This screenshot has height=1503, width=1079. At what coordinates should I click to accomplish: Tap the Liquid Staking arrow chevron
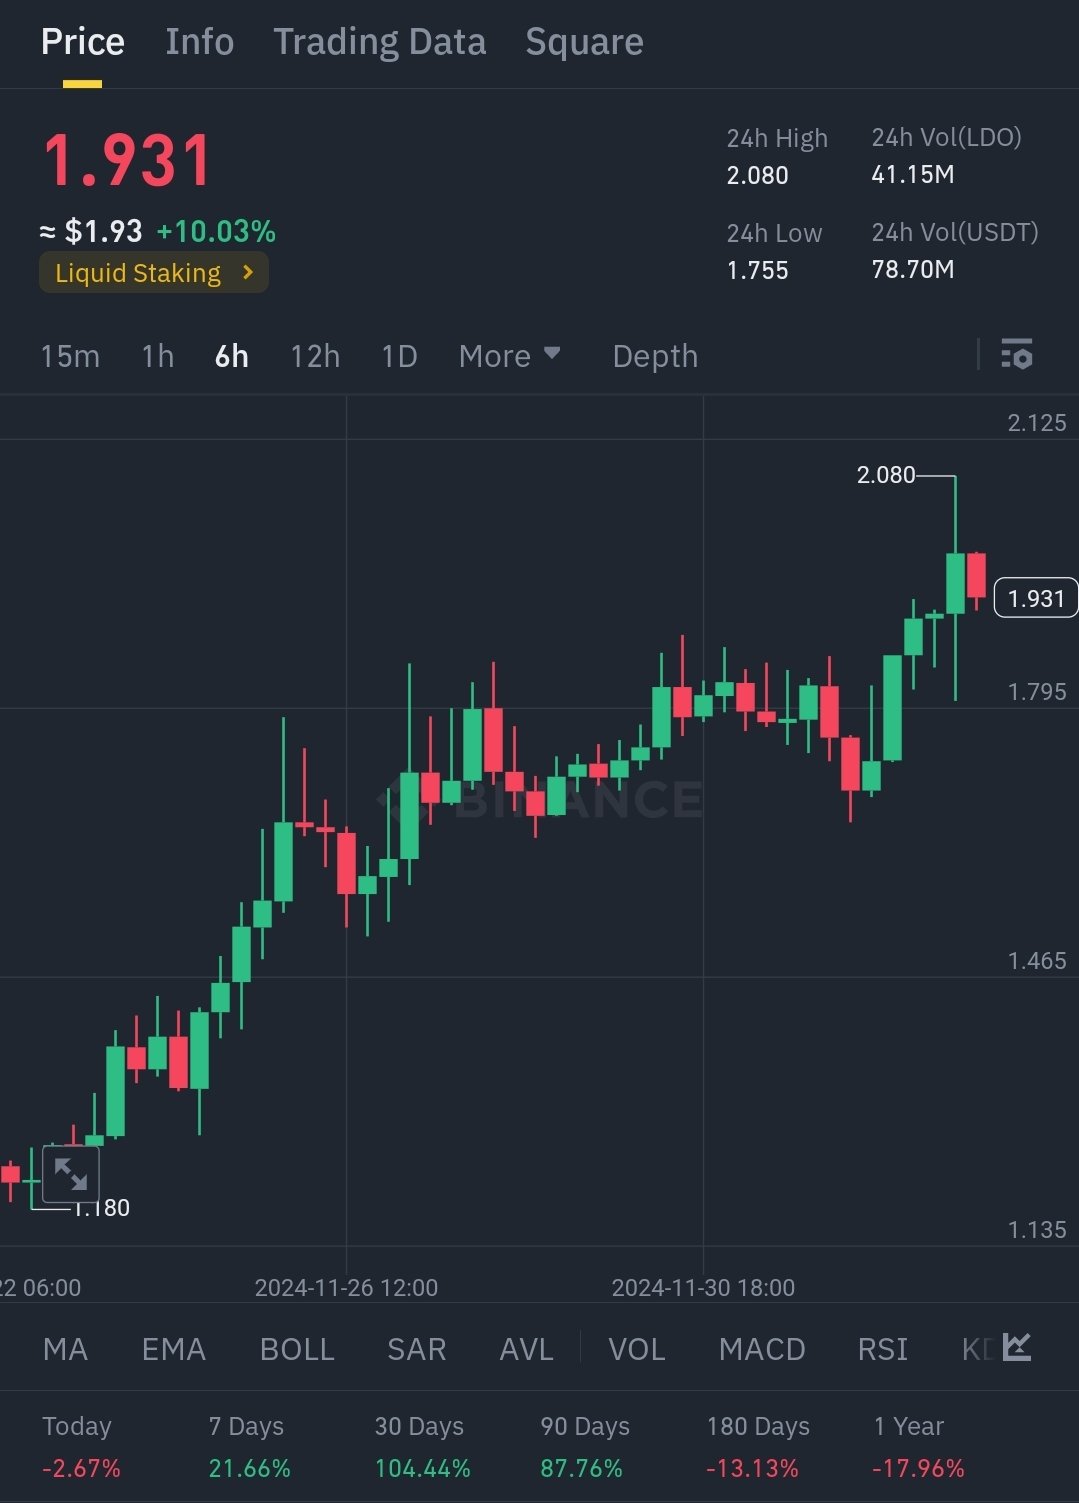[x=248, y=272]
